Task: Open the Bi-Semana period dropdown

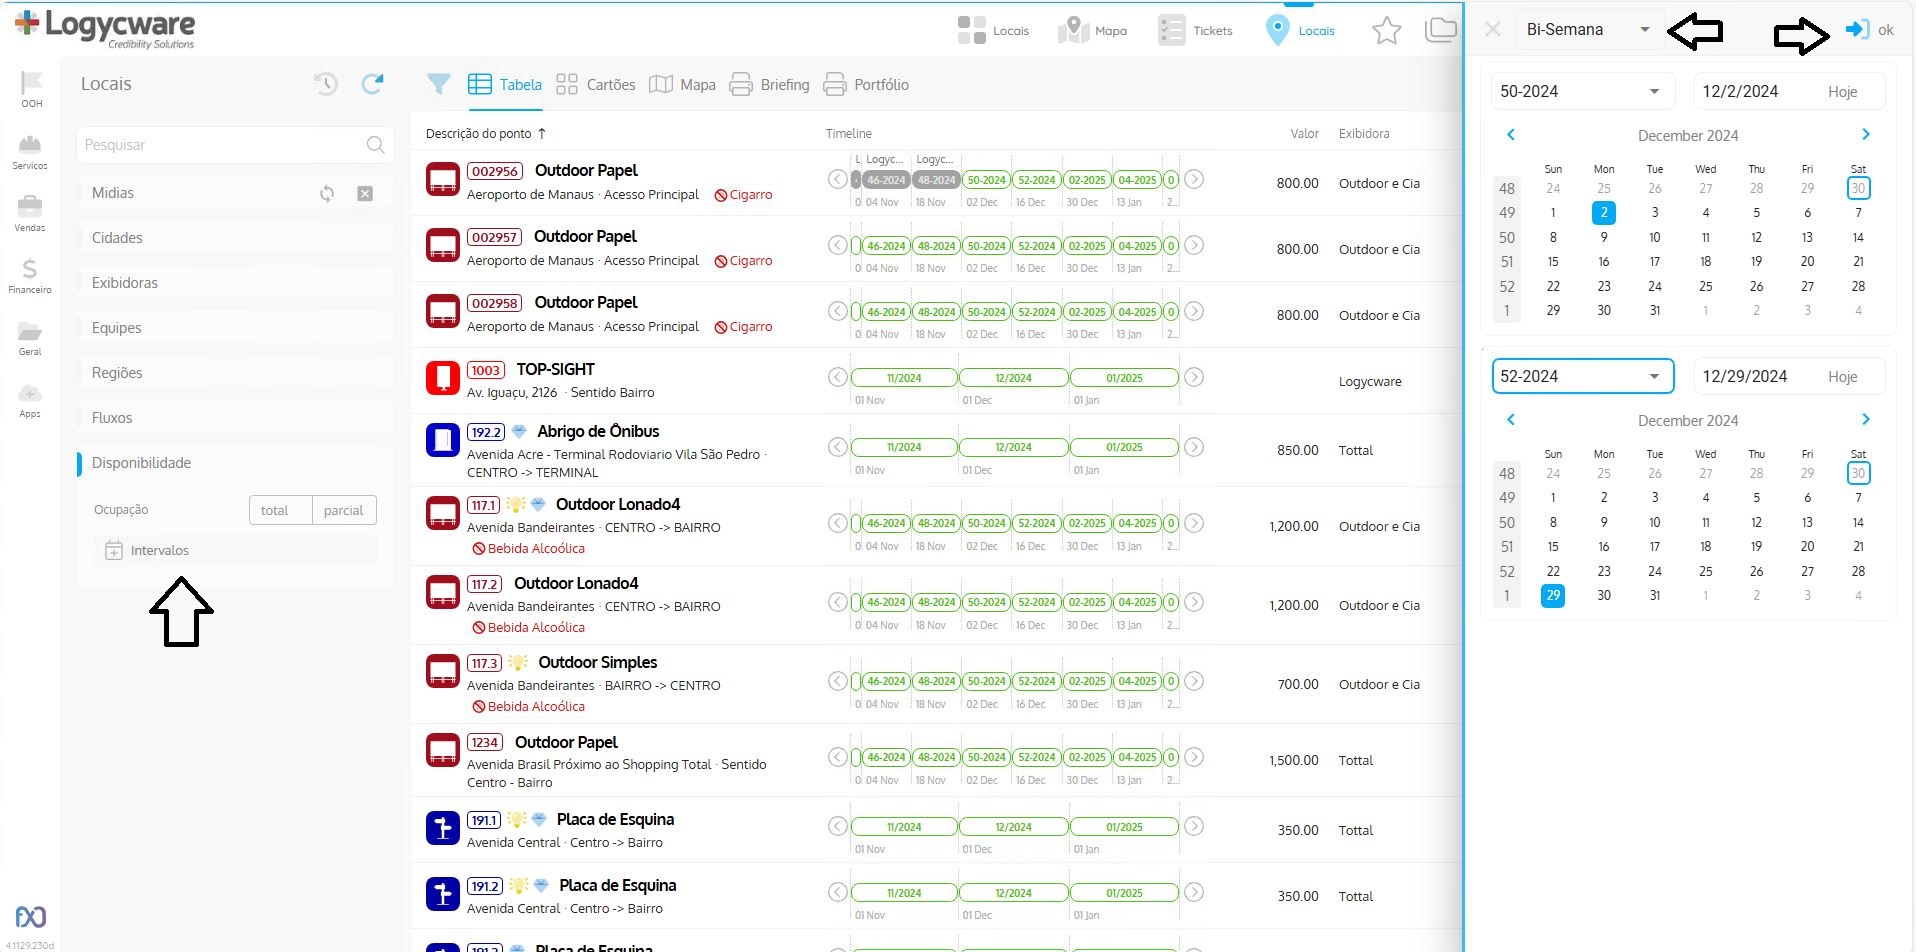Action: pyautogui.click(x=1589, y=30)
